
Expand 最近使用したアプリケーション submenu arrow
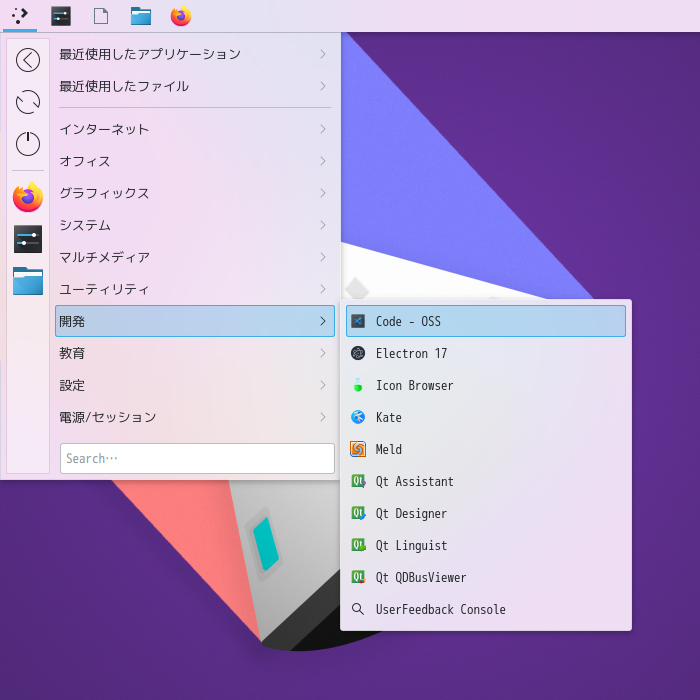point(323,54)
